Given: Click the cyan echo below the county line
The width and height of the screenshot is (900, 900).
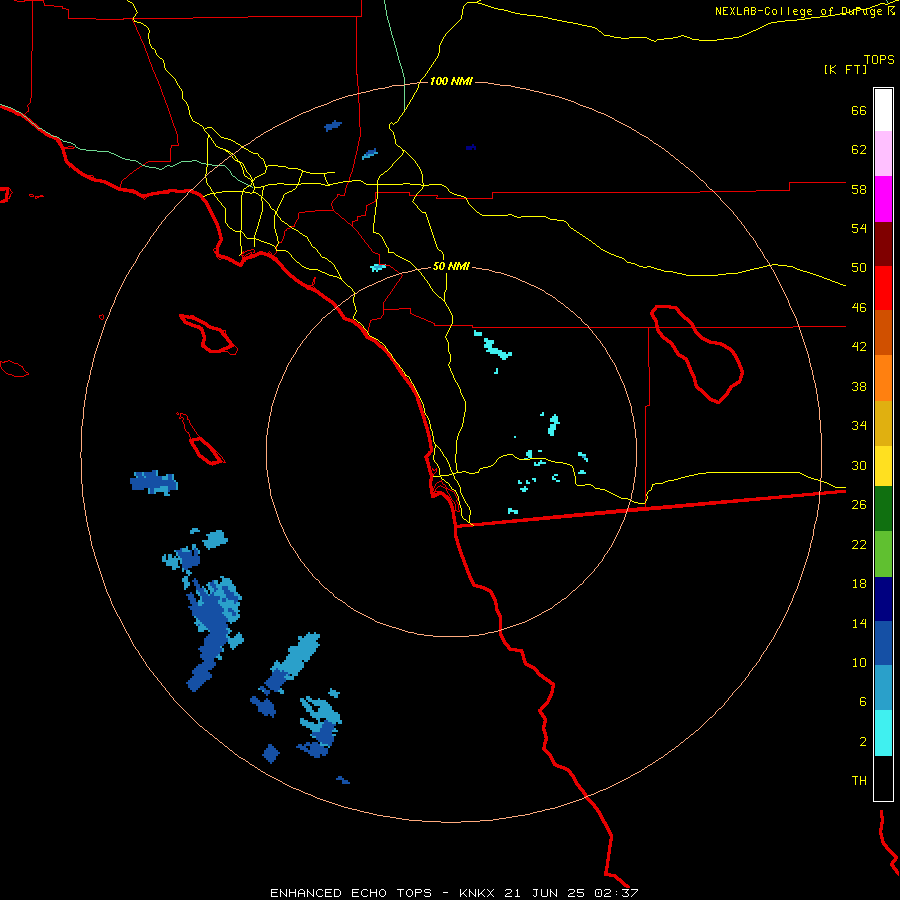Looking at the screenshot, I should click(495, 346).
